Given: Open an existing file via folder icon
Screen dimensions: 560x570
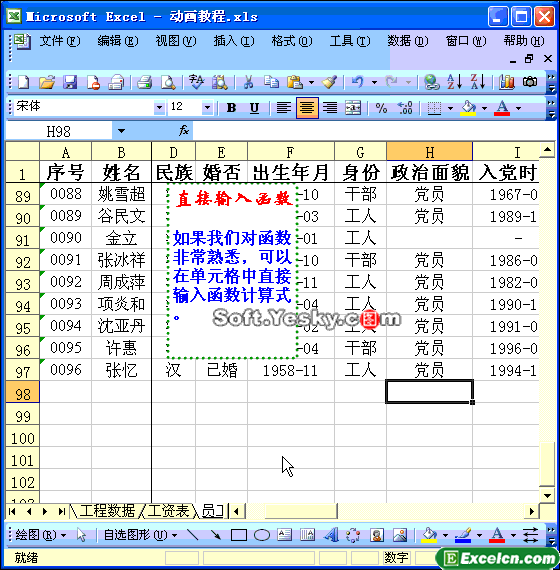Looking at the screenshot, I should click(47, 82).
